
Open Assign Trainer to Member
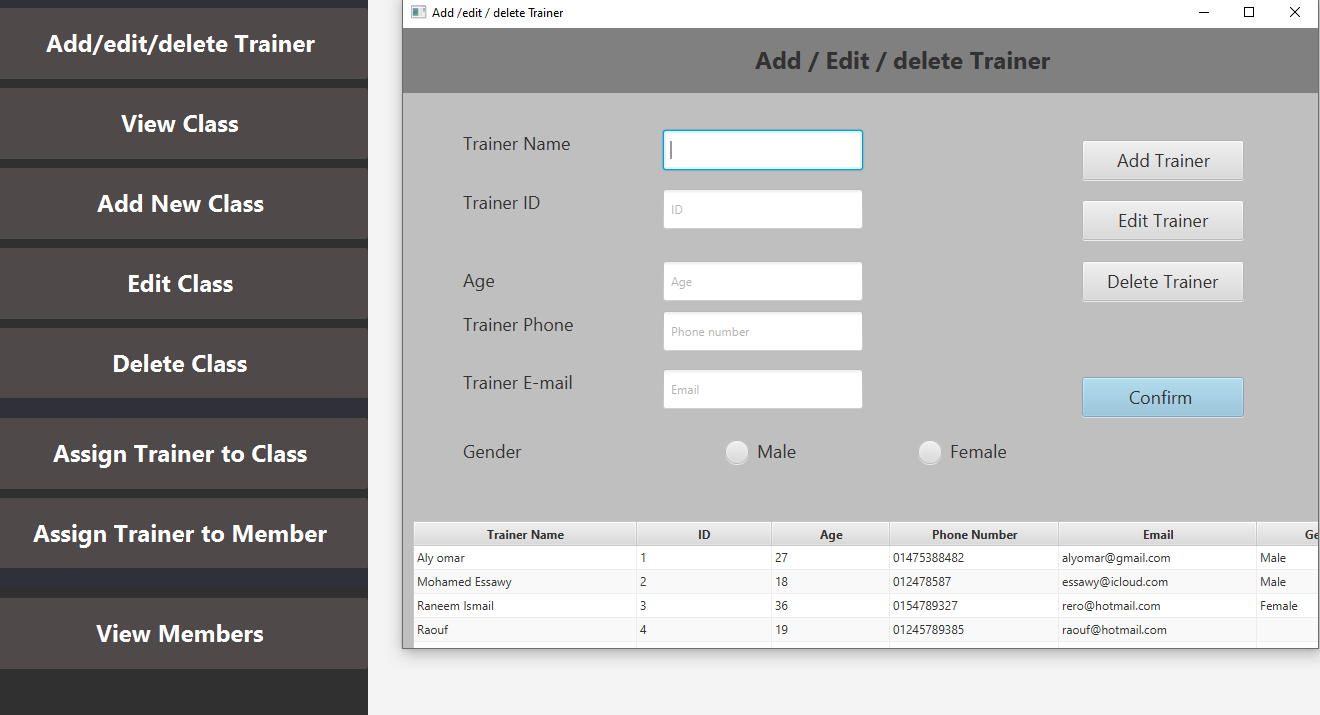click(x=180, y=533)
